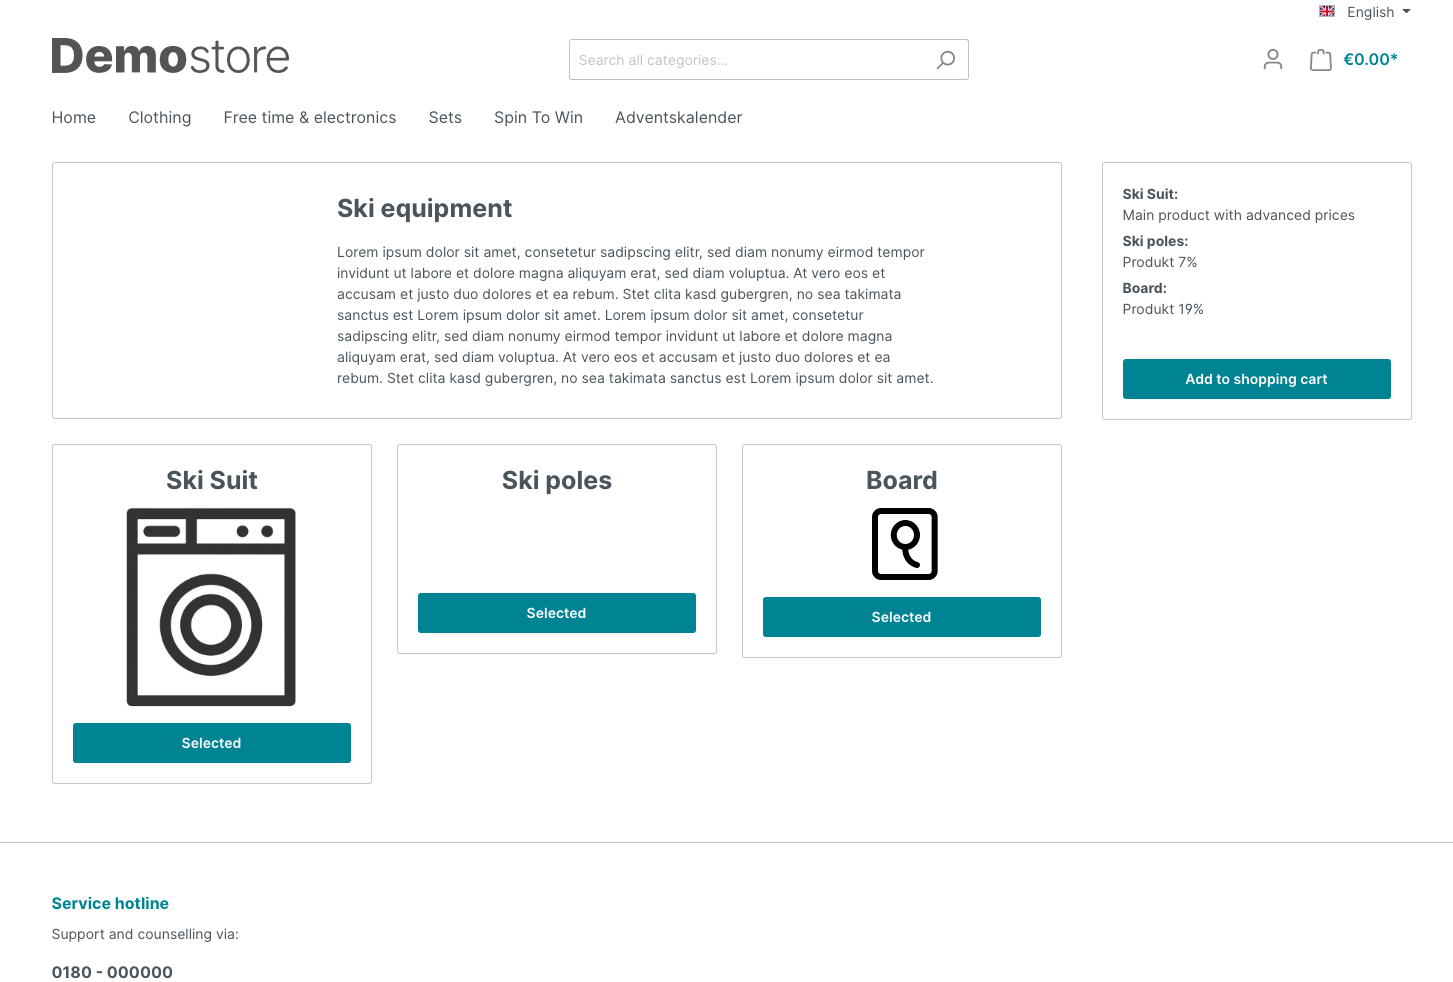The height and width of the screenshot is (982, 1453).
Task: Click the 'Produkt 7%' summary text
Action: pyautogui.click(x=1160, y=262)
